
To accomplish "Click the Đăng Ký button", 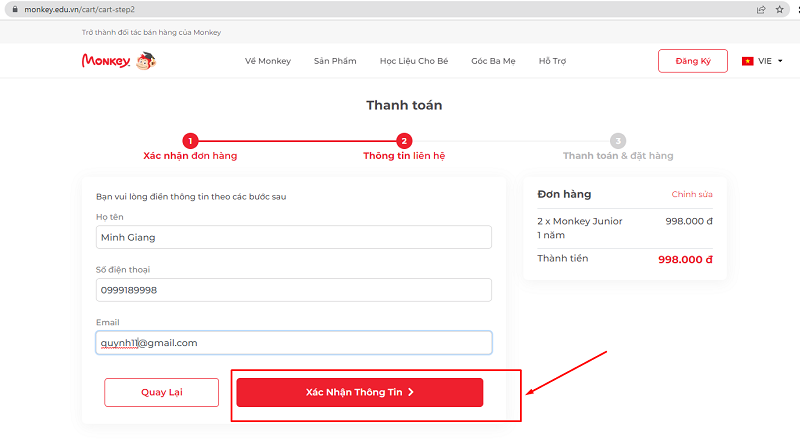I will [693, 61].
